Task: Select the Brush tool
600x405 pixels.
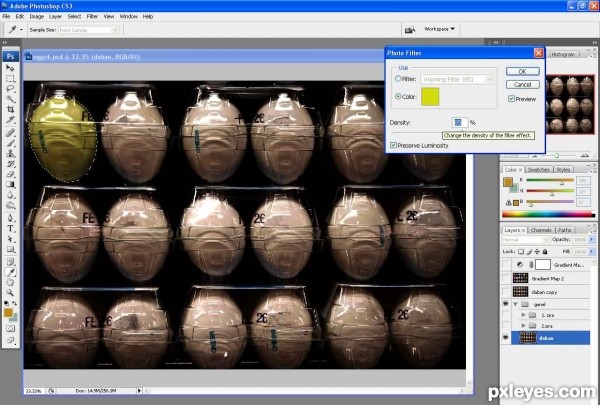Action: click(x=10, y=143)
